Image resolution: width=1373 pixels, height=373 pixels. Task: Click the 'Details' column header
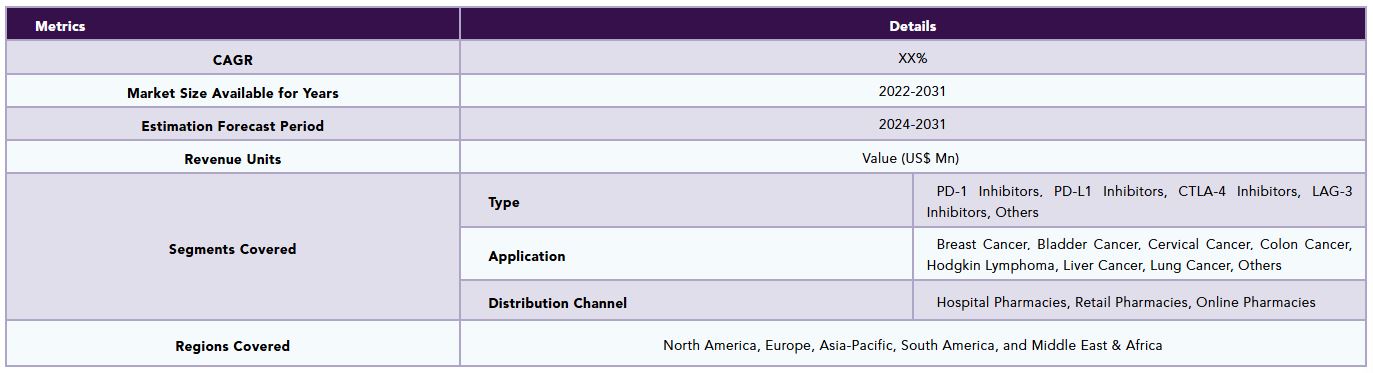click(912, 25)
